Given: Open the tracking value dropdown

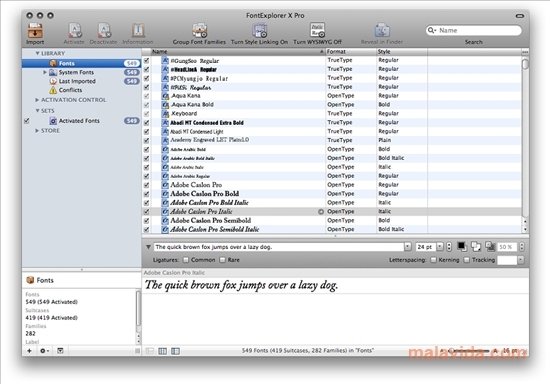Looking at the screenshot, I should [x=521, y=260].
